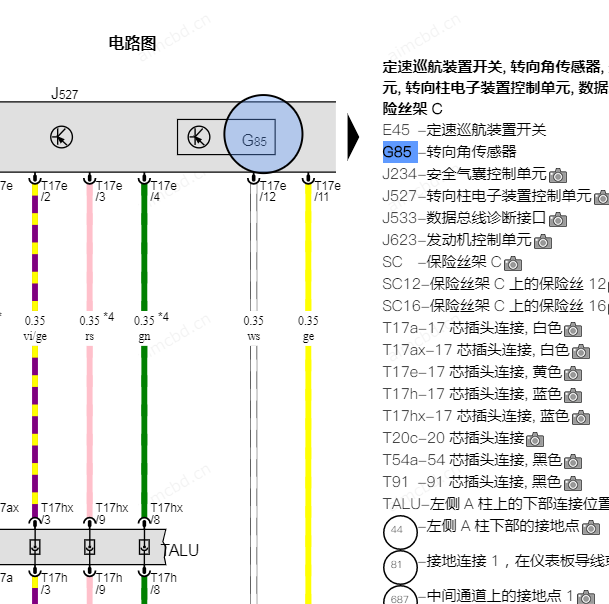Viewport: 609px width, 604px height.
Task: Click the 电路图 title heading
Action: pyautogui.click(x=132, y=43)
